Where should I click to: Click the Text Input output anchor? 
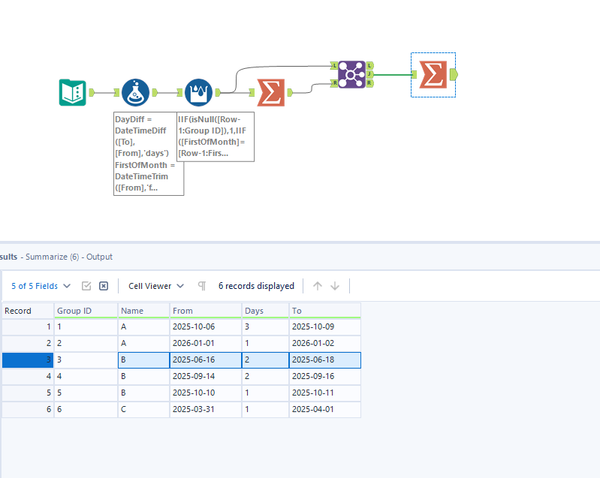pyautogui.click(x=91, y=92)
